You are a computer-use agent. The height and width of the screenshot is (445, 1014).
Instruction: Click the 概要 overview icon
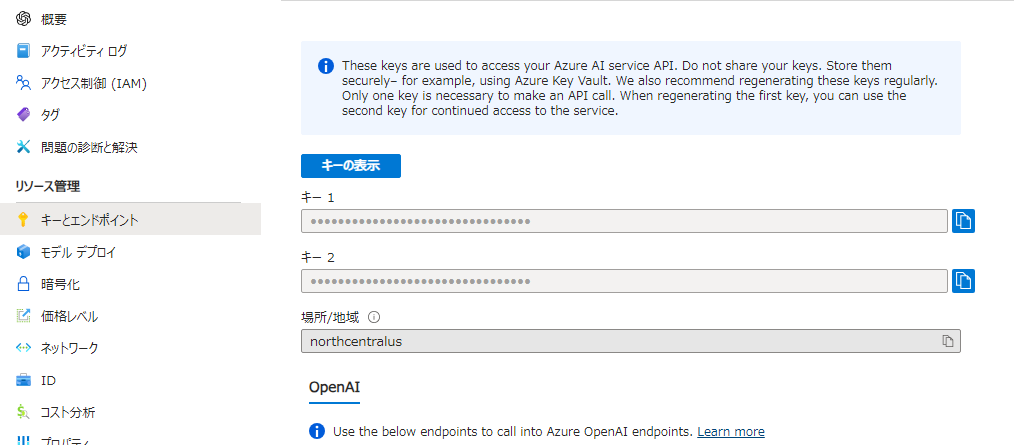pos(24,18)
